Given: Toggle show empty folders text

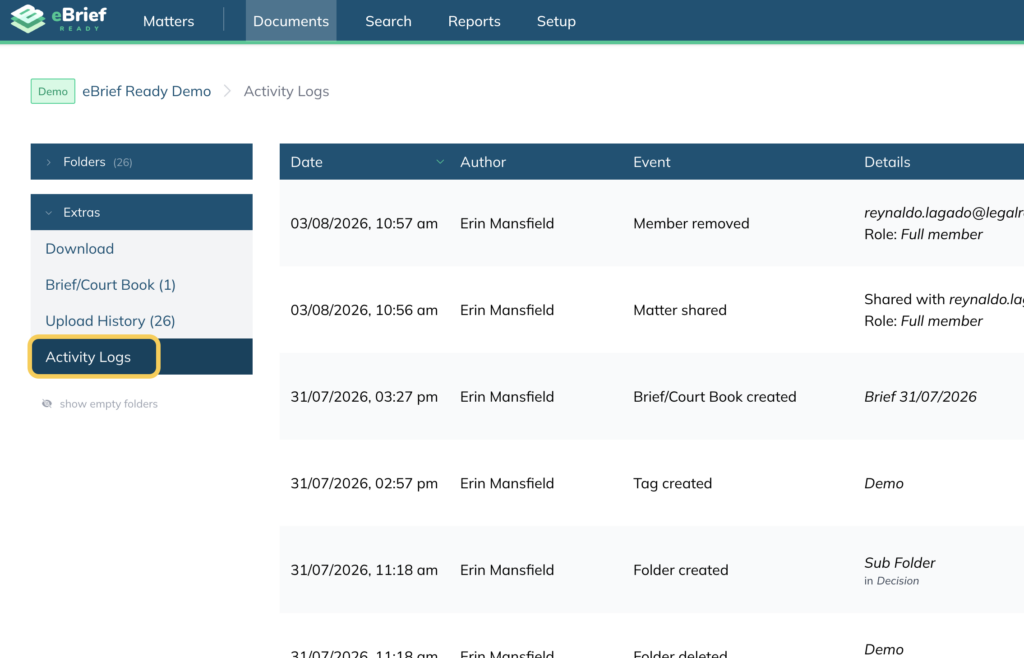Looking at the screenshot, I should point(108,404).
